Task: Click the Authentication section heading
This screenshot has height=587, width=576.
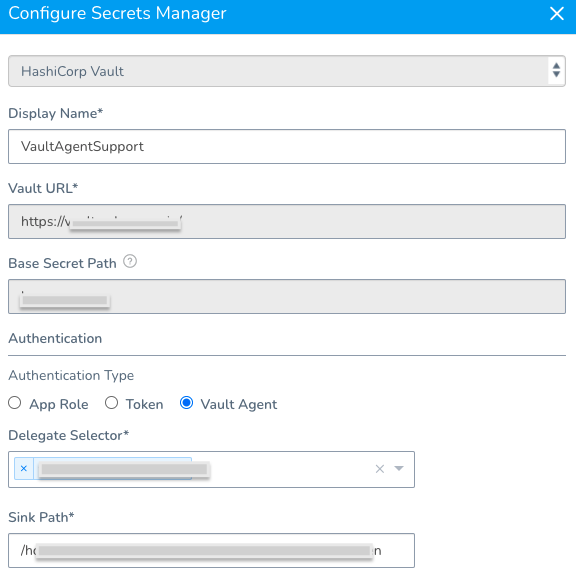Action: pyautogui.click(x=55, y=338)
